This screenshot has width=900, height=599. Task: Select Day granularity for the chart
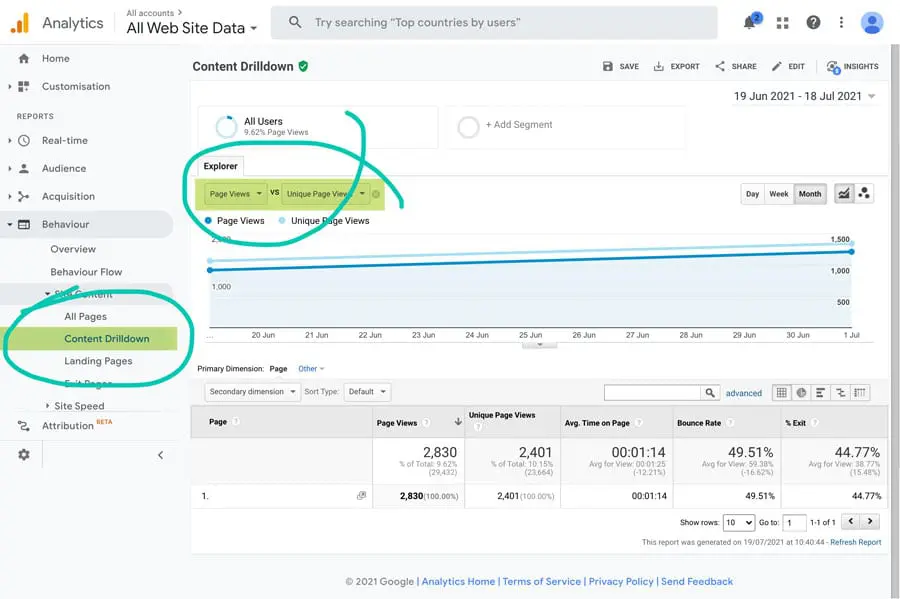point(752,194)
